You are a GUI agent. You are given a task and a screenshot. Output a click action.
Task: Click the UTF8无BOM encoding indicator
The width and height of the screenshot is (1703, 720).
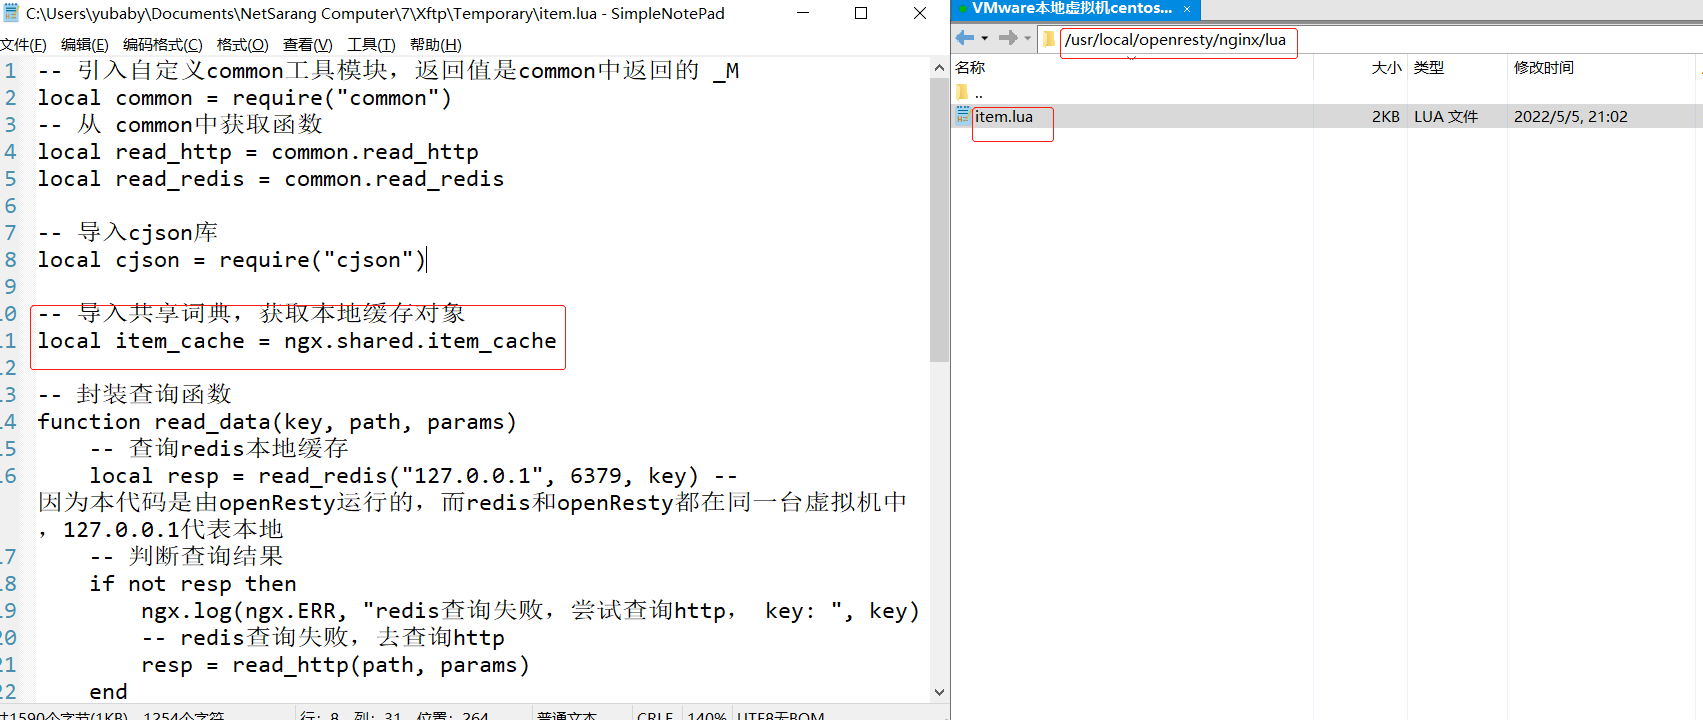(781, 714)
